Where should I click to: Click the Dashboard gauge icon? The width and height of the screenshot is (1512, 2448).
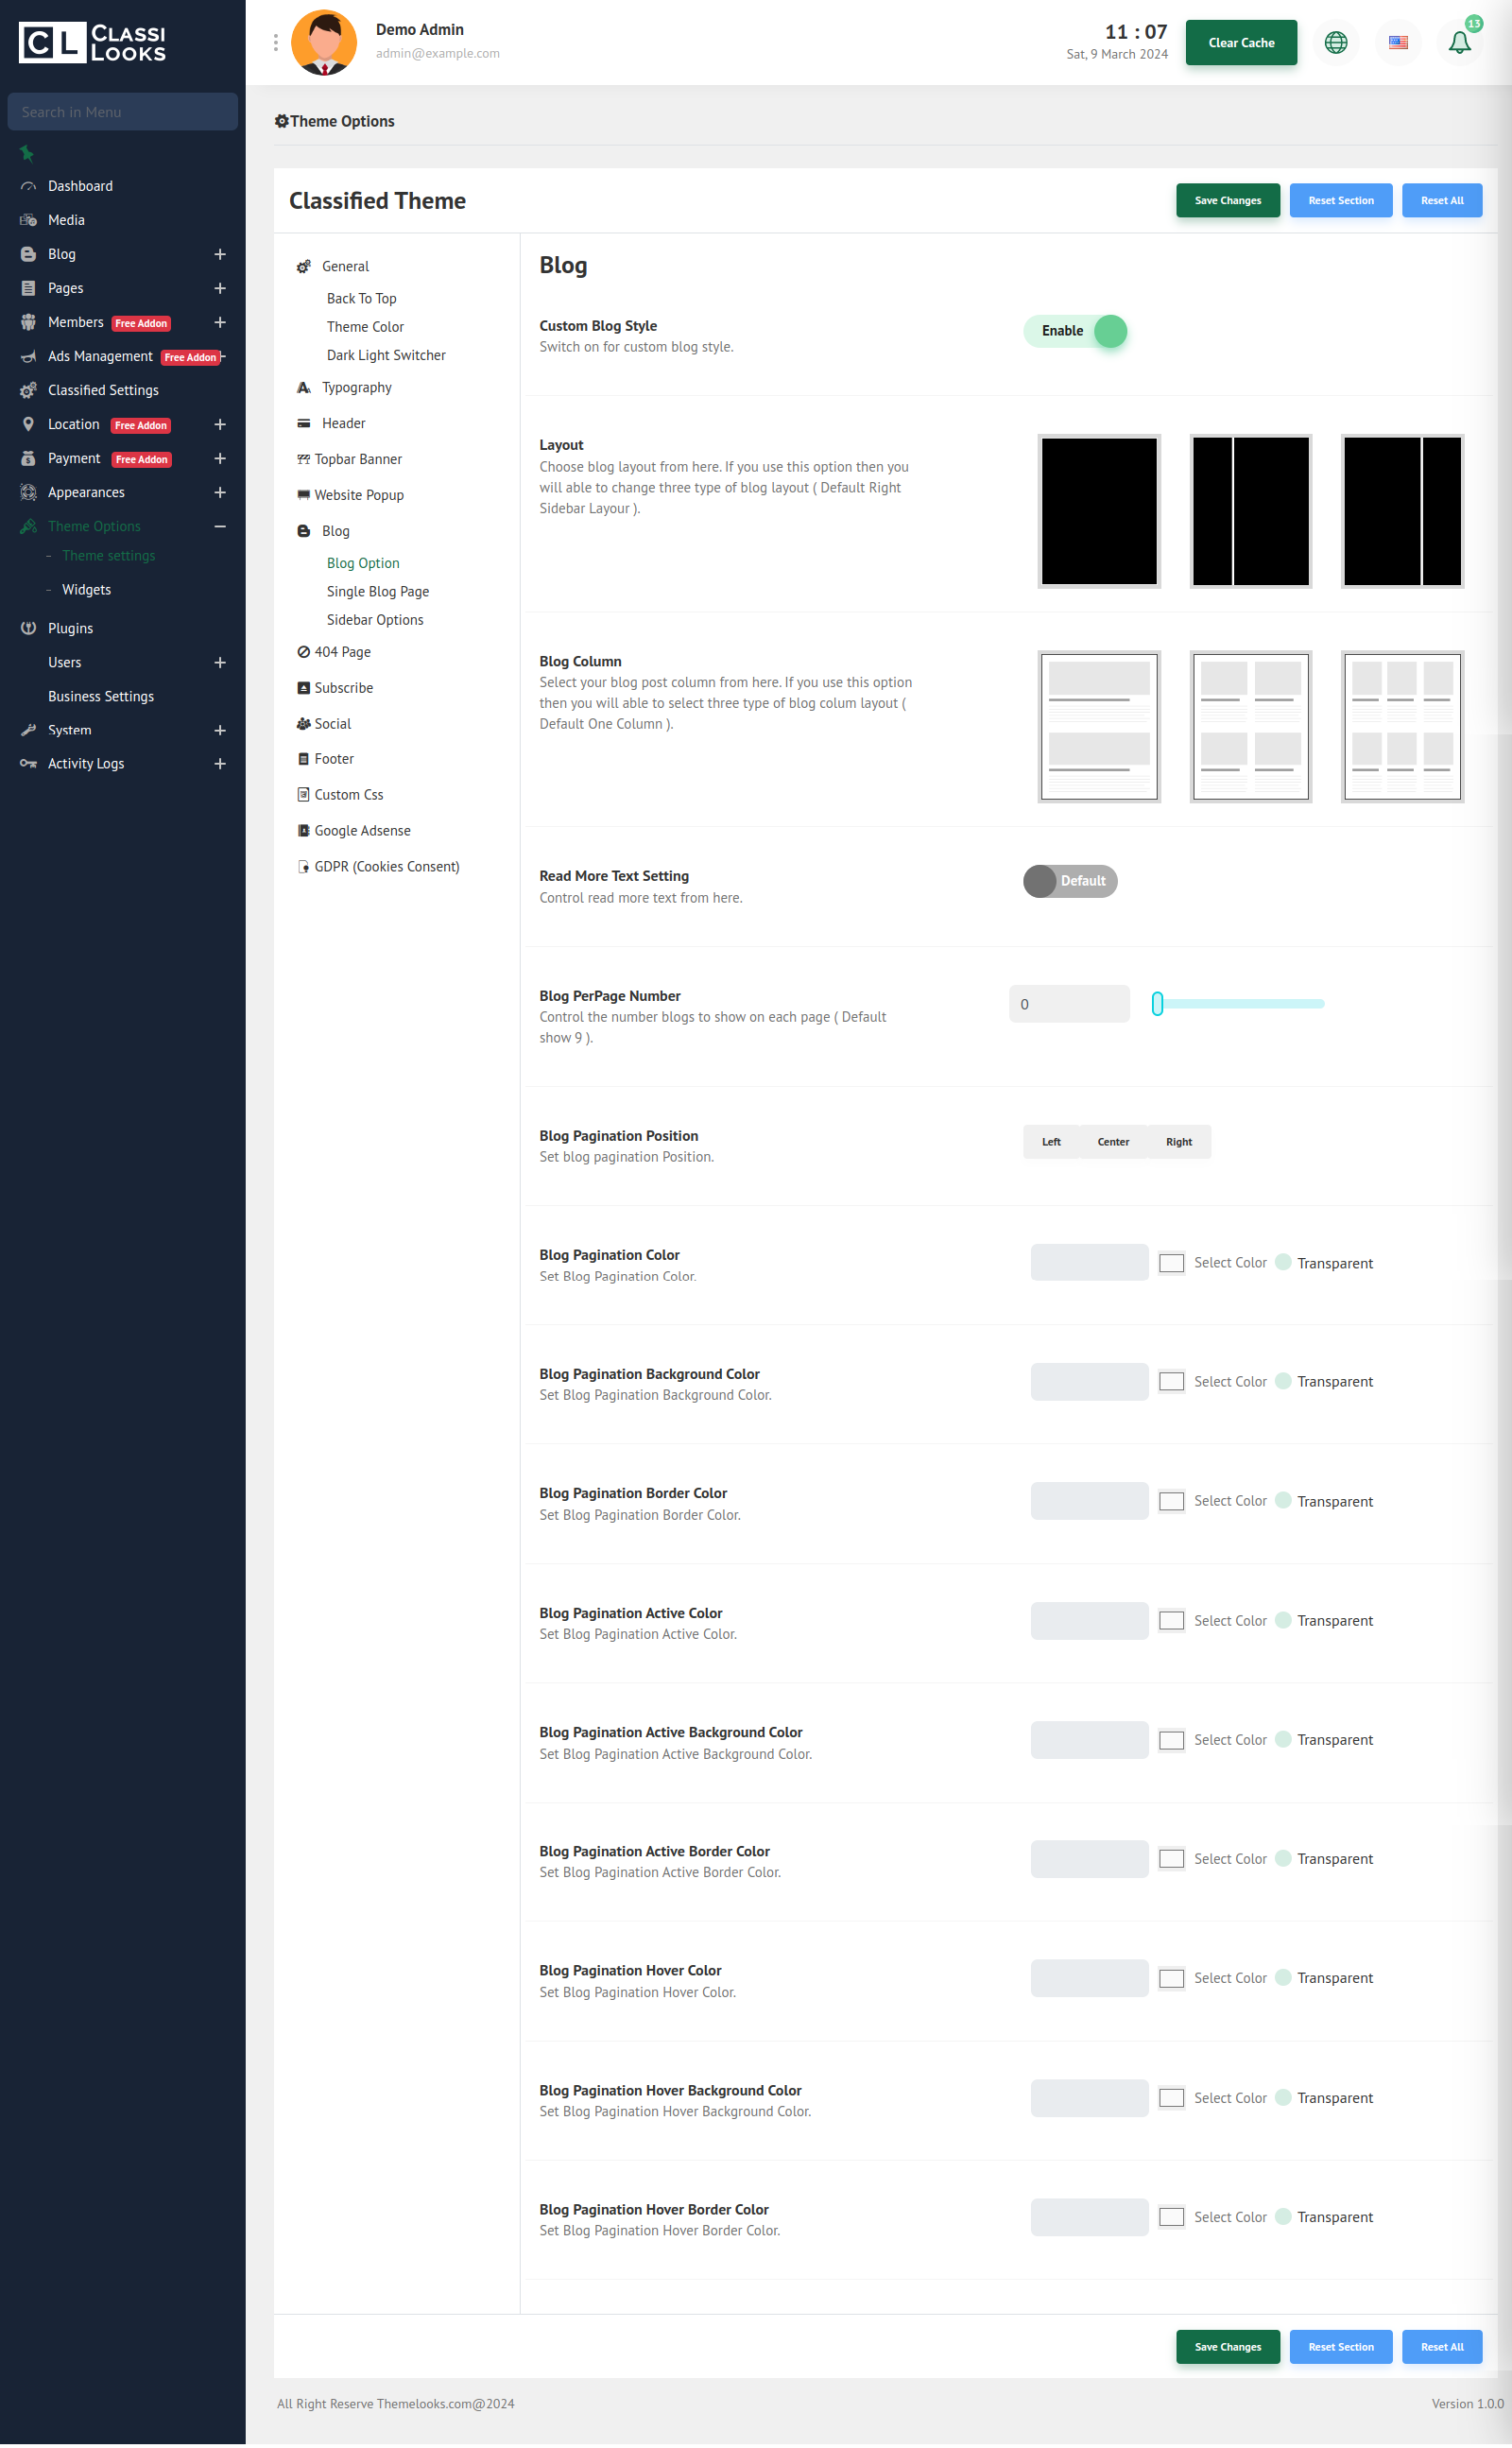[x=28, y=186]
